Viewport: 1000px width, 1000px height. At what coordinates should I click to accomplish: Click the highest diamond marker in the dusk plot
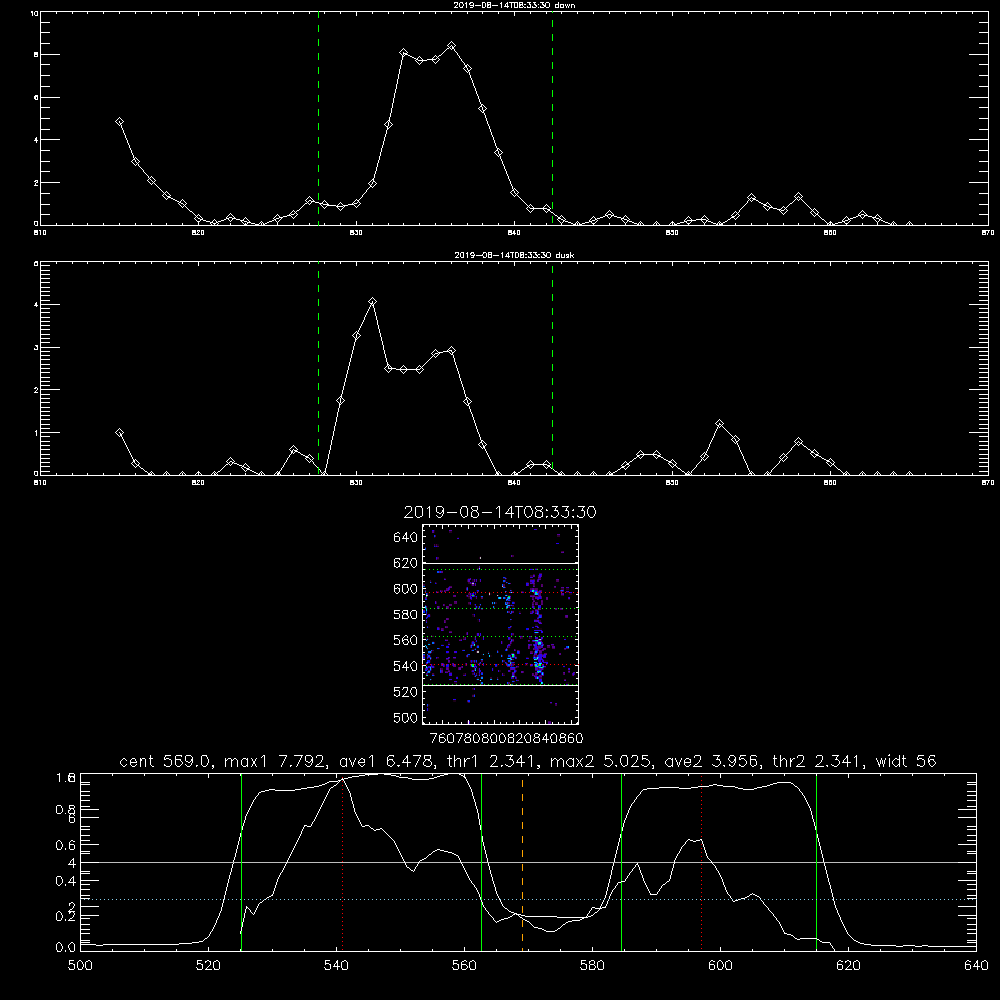point(372,302)
